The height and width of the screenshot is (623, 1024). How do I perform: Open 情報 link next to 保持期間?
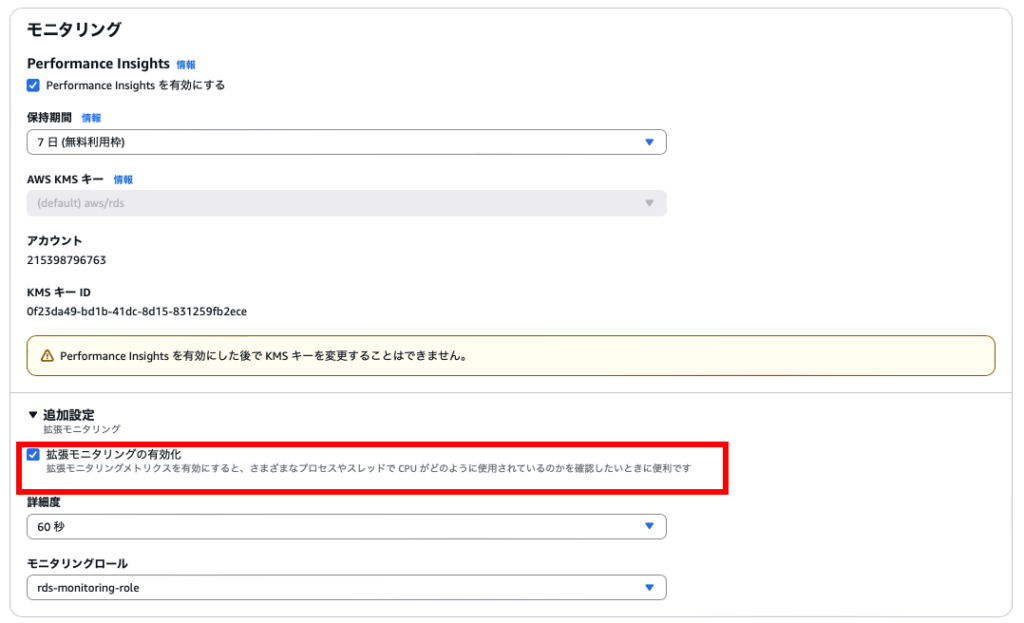coord(91,118)
